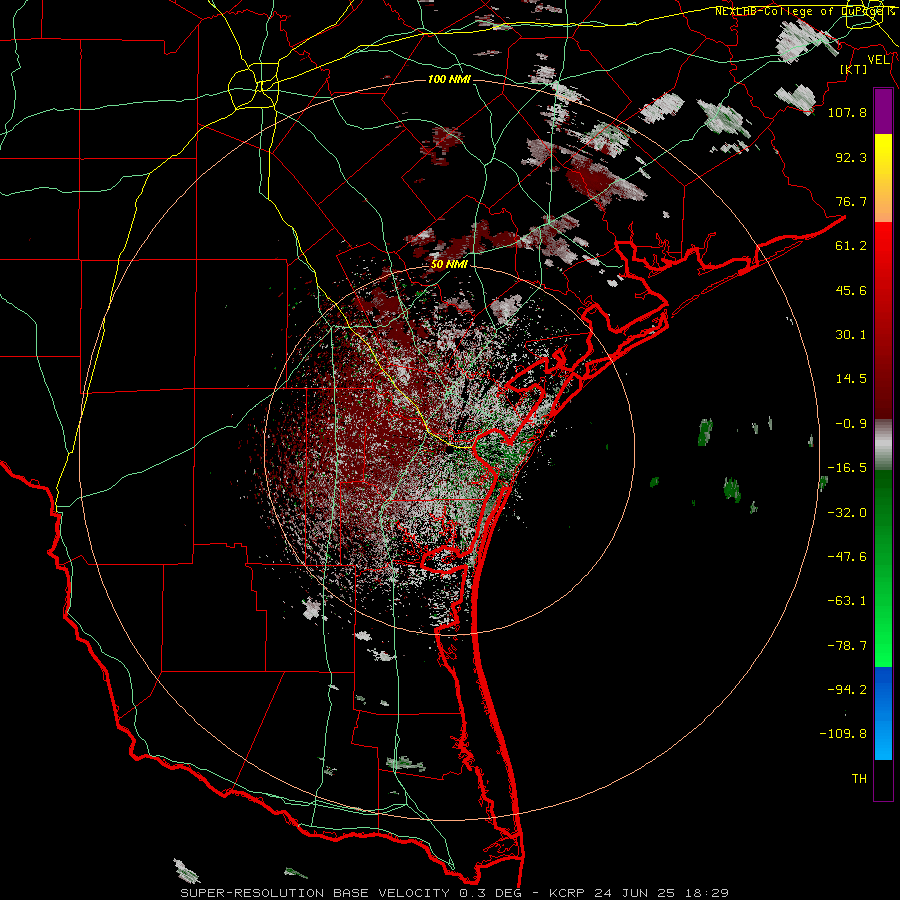Image resolution: width=900 pixels, height=900 pixels.
Task: Select the -94.2 legend value
Action: coord(847,690)
